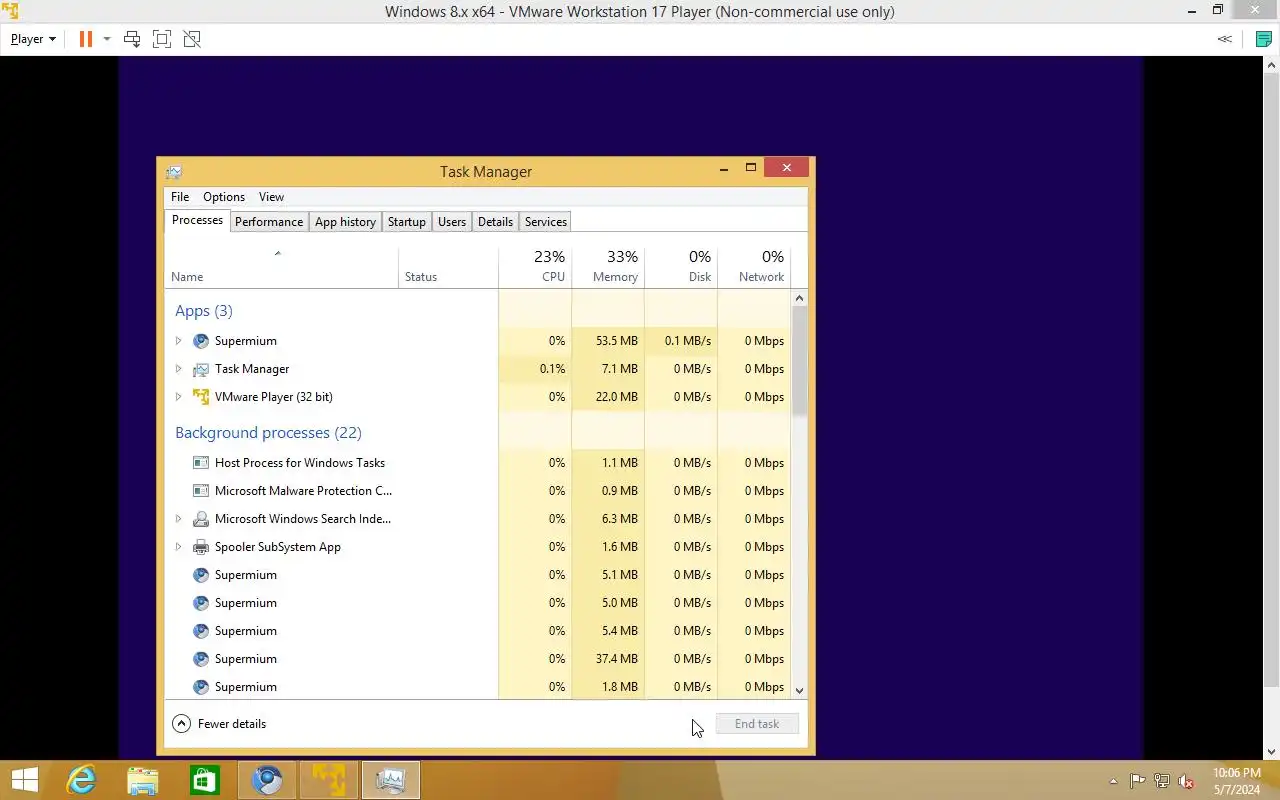Collapse the VMware toolbar with double chevron
Image resolution: width=1280 pixels, height=800 pixels.
1224,39
